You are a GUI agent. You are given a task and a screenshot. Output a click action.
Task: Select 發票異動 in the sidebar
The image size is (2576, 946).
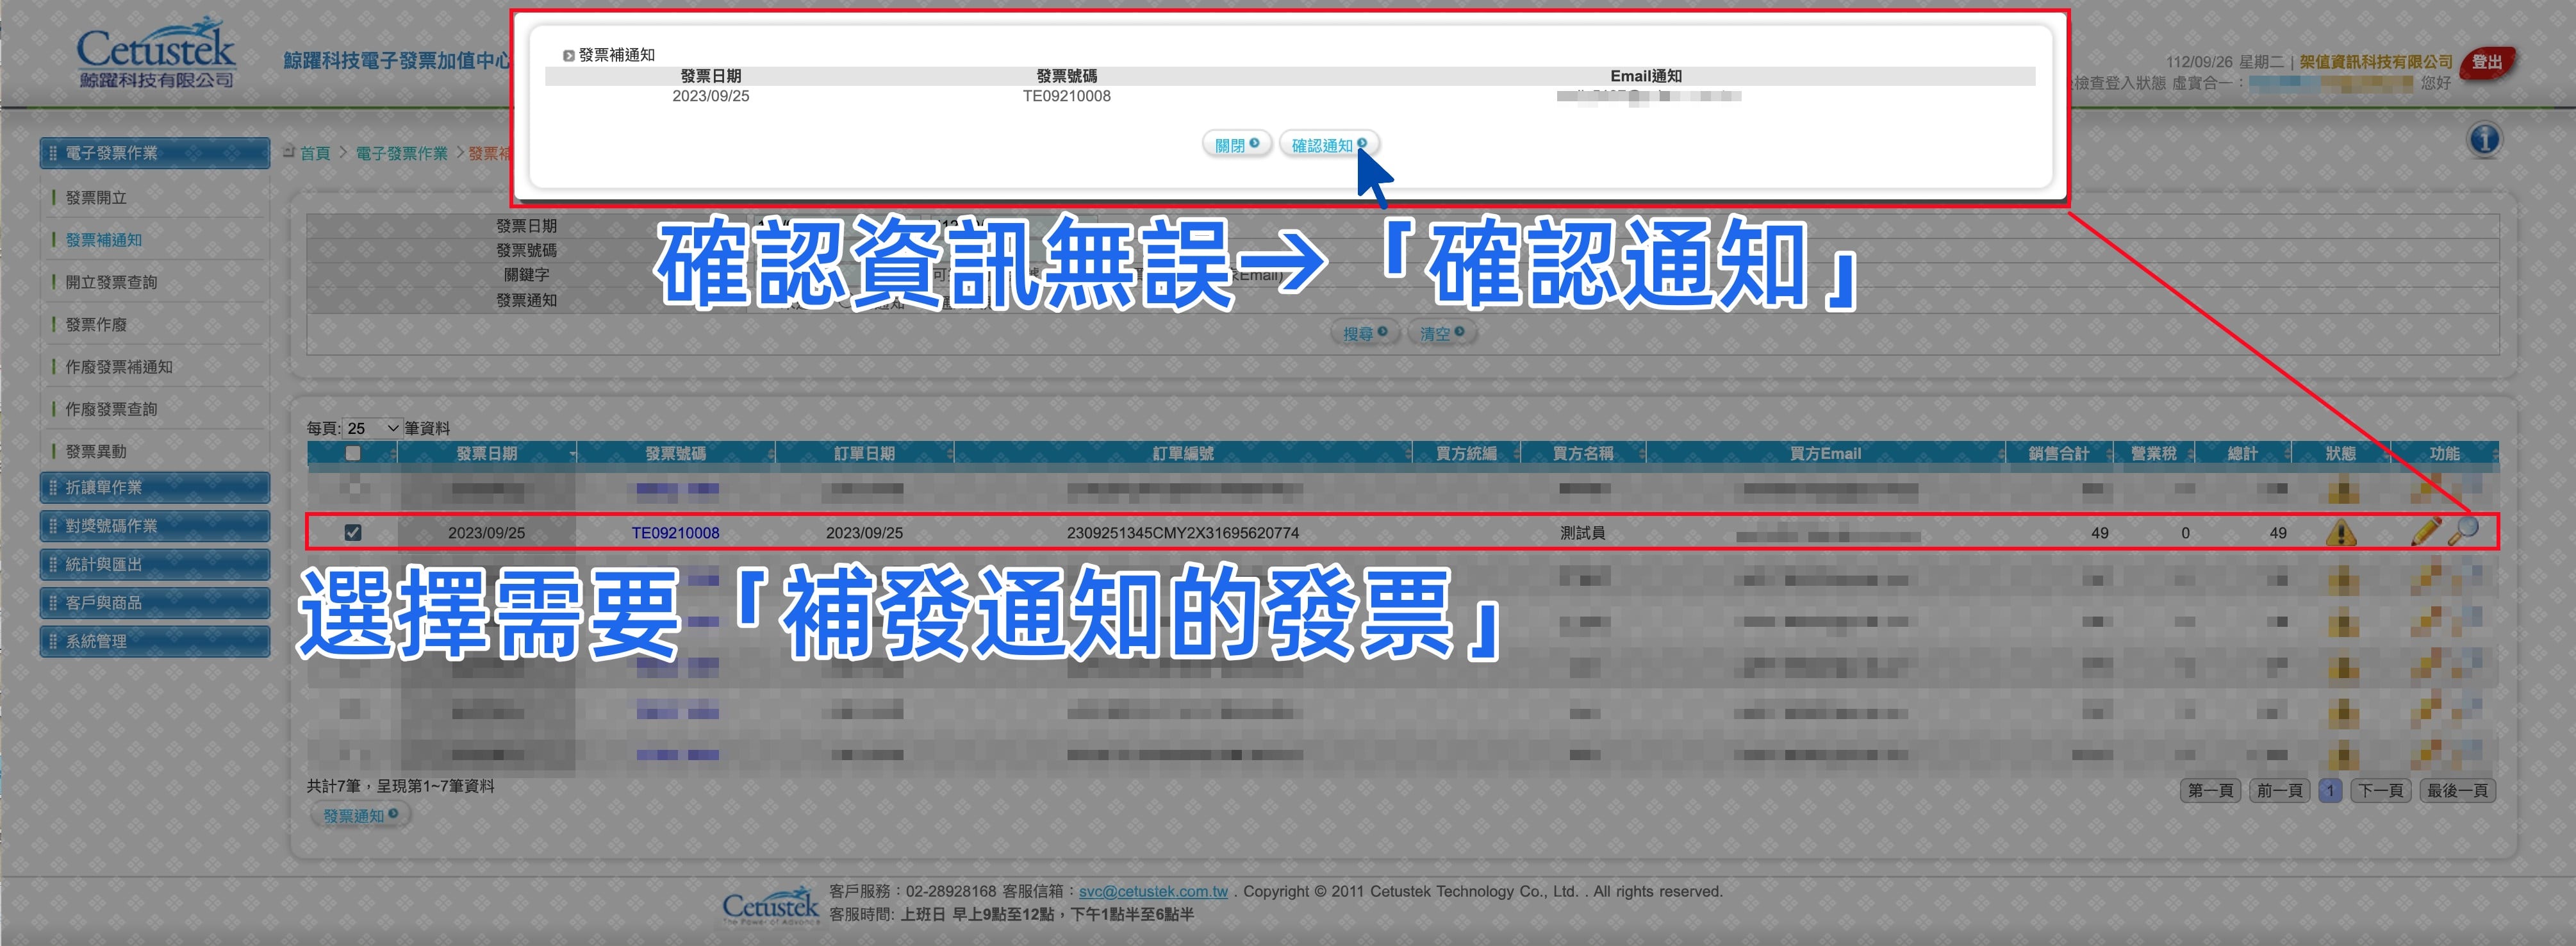click(x=96, y=452)
